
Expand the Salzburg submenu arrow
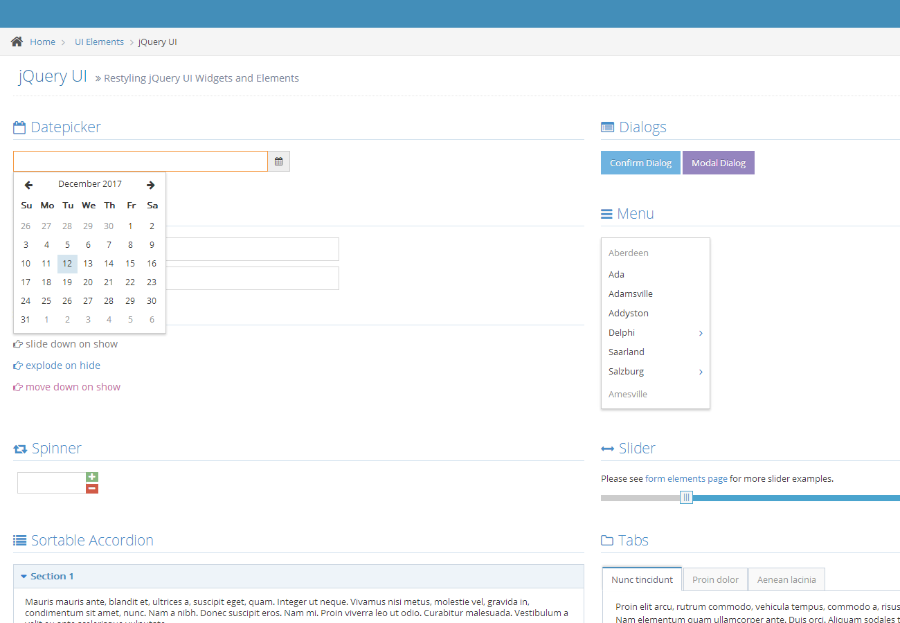coord(701,372)
